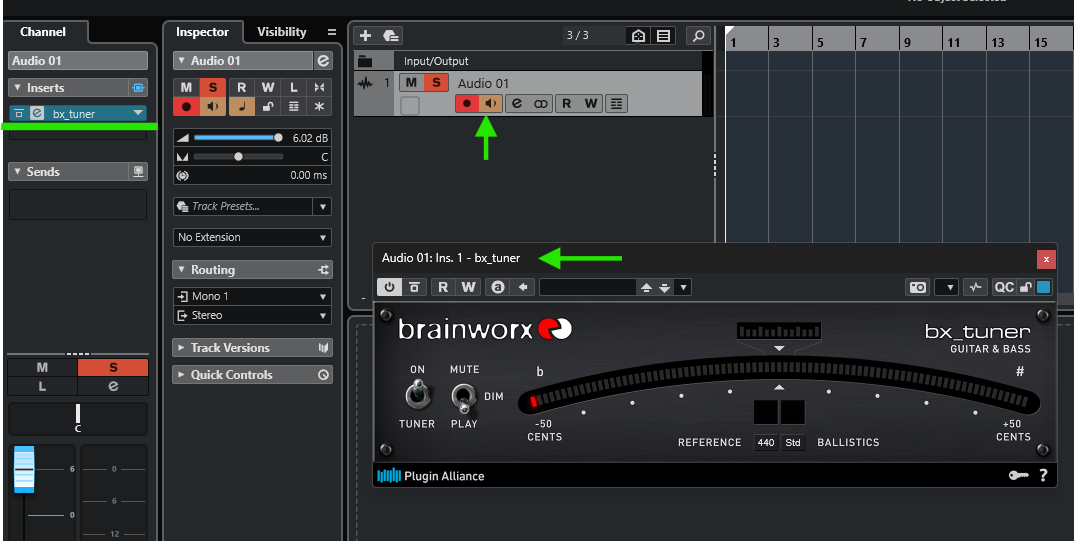The height and width of the screenshot is (541, 1074).
Task: Click the Add Track plus icon
Action: click(x=366, y=36)
